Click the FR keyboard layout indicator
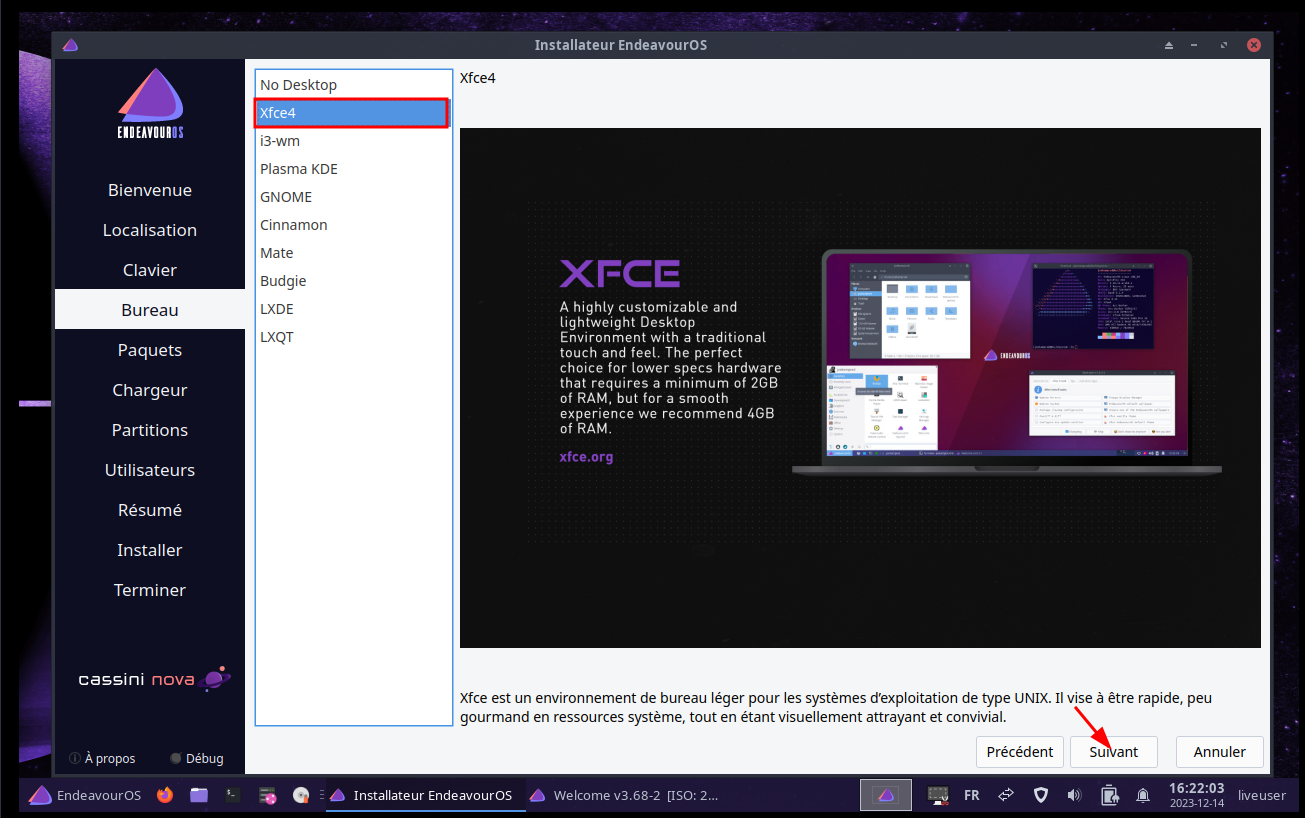 tap(971, 795)
